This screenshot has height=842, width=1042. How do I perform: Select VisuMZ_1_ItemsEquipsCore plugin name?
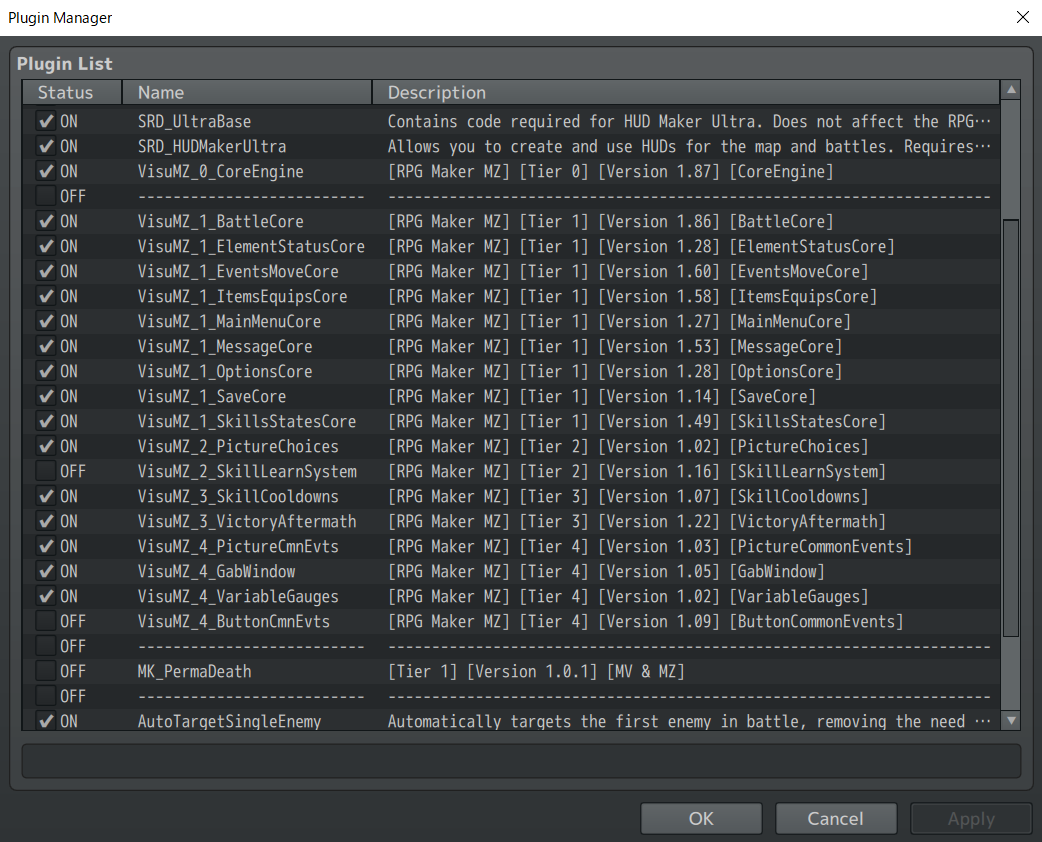[243, 296]
